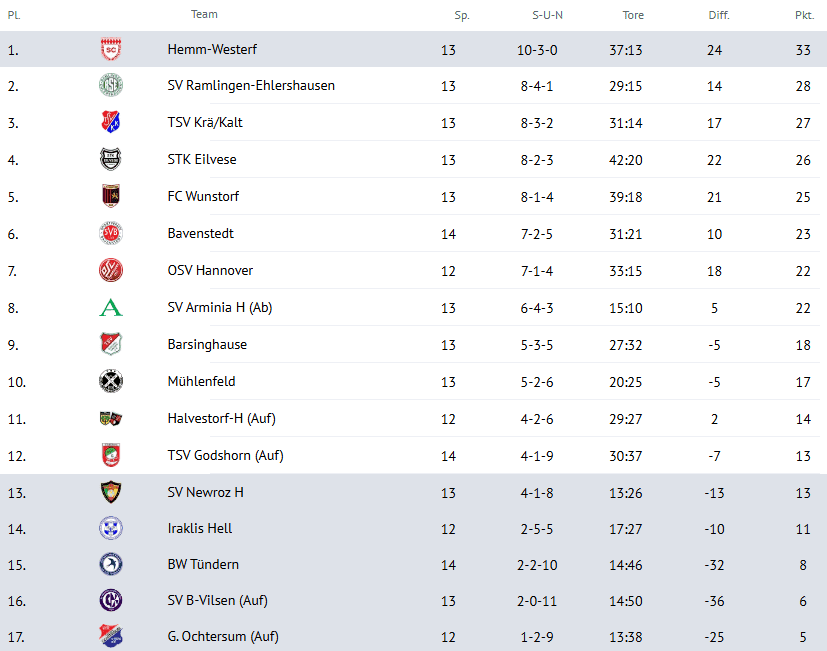Click the TSV Krä/Kalt team crest
This screenshot has width=827, height=651.
point(111,123)
